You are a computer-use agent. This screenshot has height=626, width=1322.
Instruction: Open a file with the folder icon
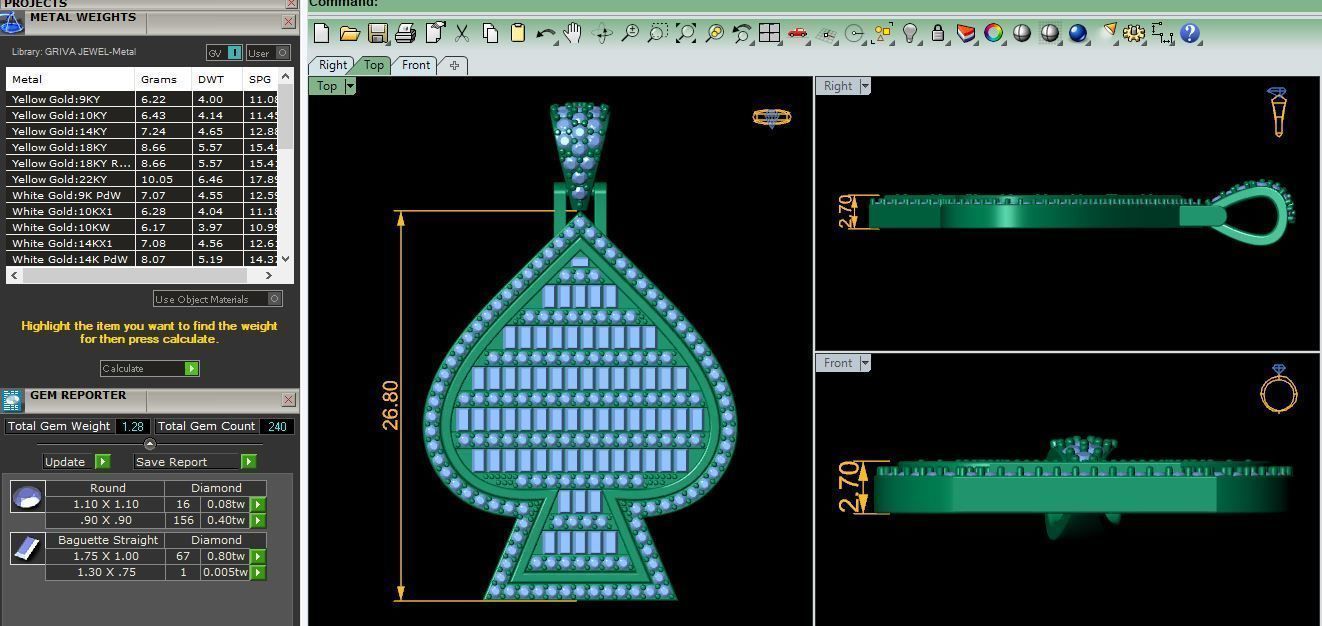349,33
